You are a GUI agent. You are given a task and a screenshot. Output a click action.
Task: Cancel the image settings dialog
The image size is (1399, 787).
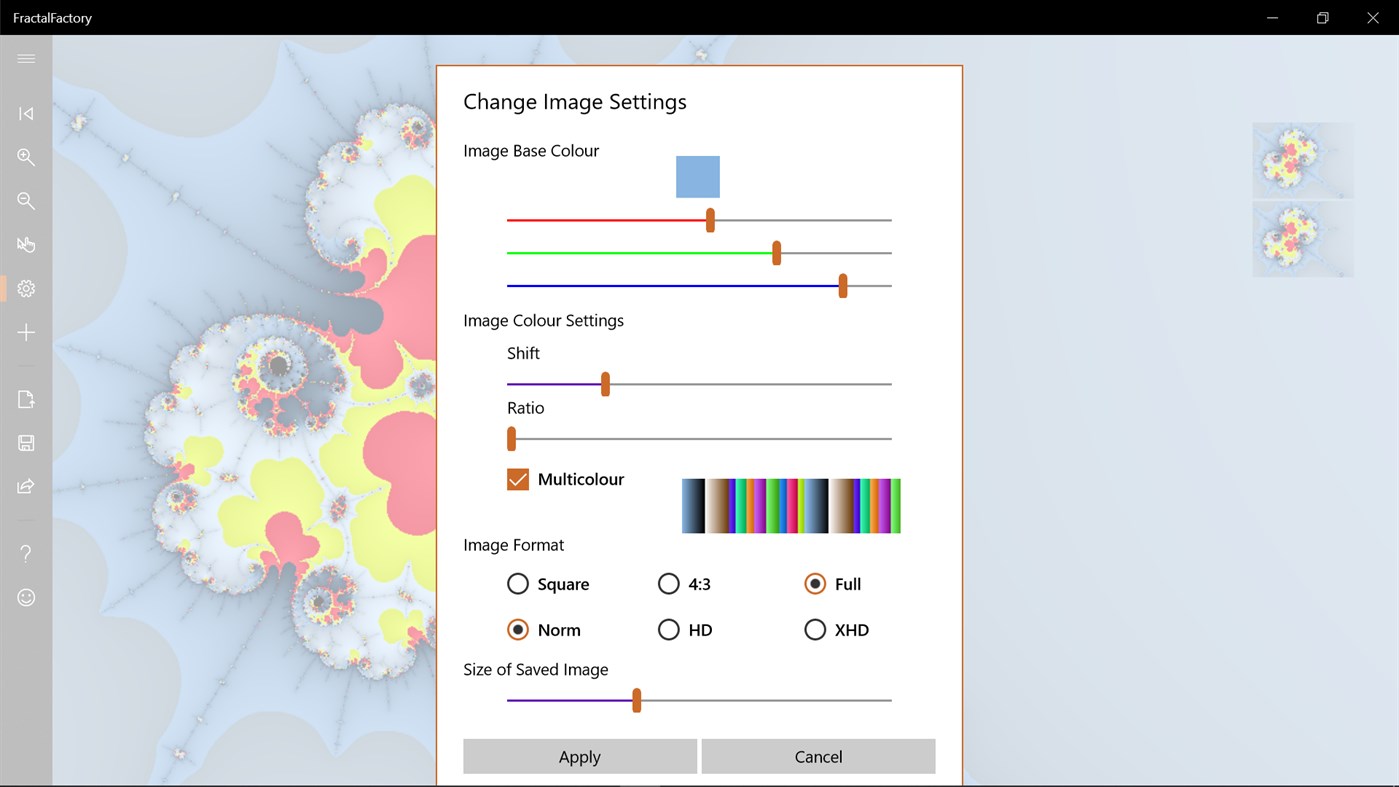coord(818,756)
